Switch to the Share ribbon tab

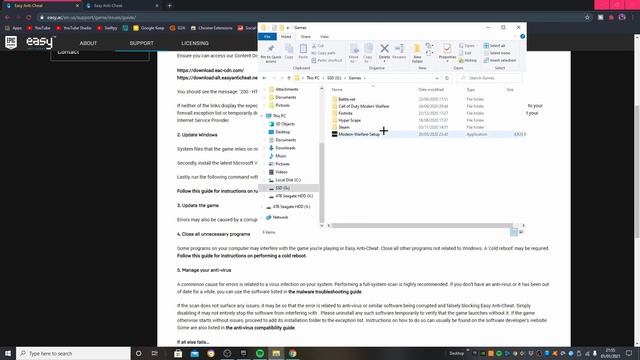coord(306,37)
